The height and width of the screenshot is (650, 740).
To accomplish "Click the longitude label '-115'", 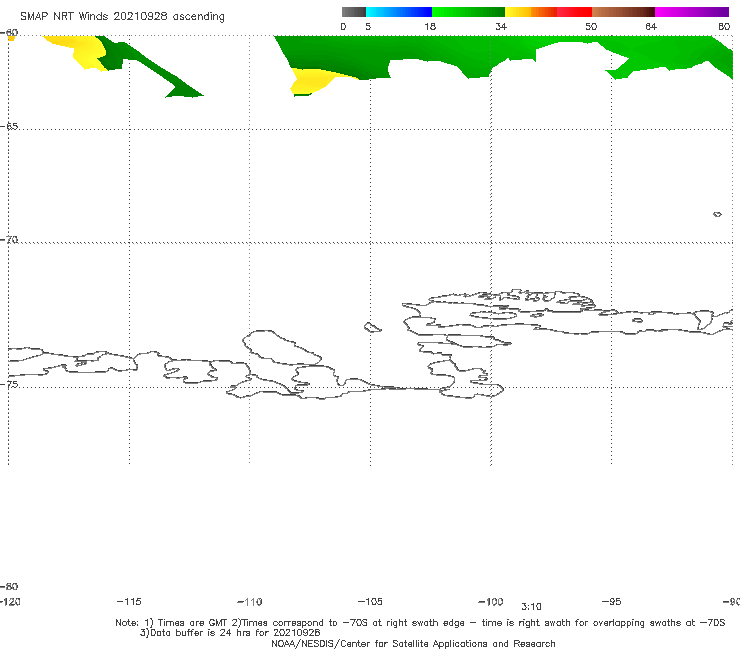I will 129,601.
